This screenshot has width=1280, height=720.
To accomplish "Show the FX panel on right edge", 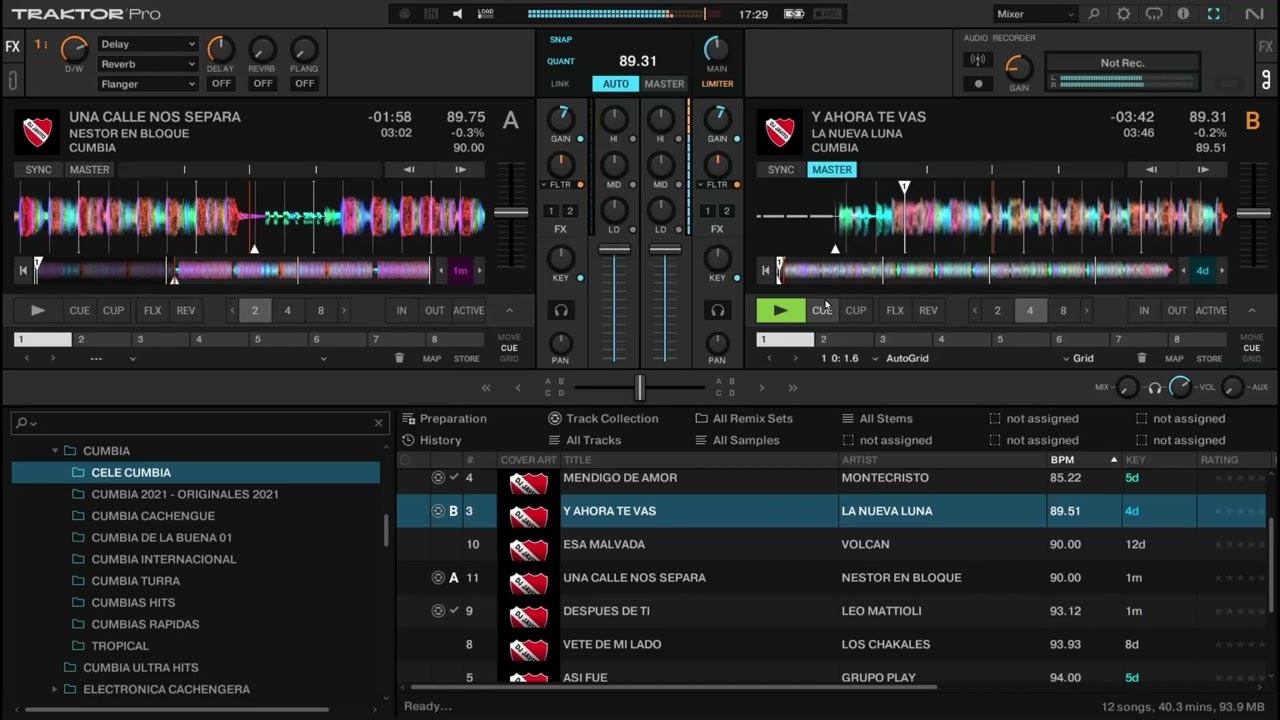I will pyautogui.click(x=1266, y=47).
